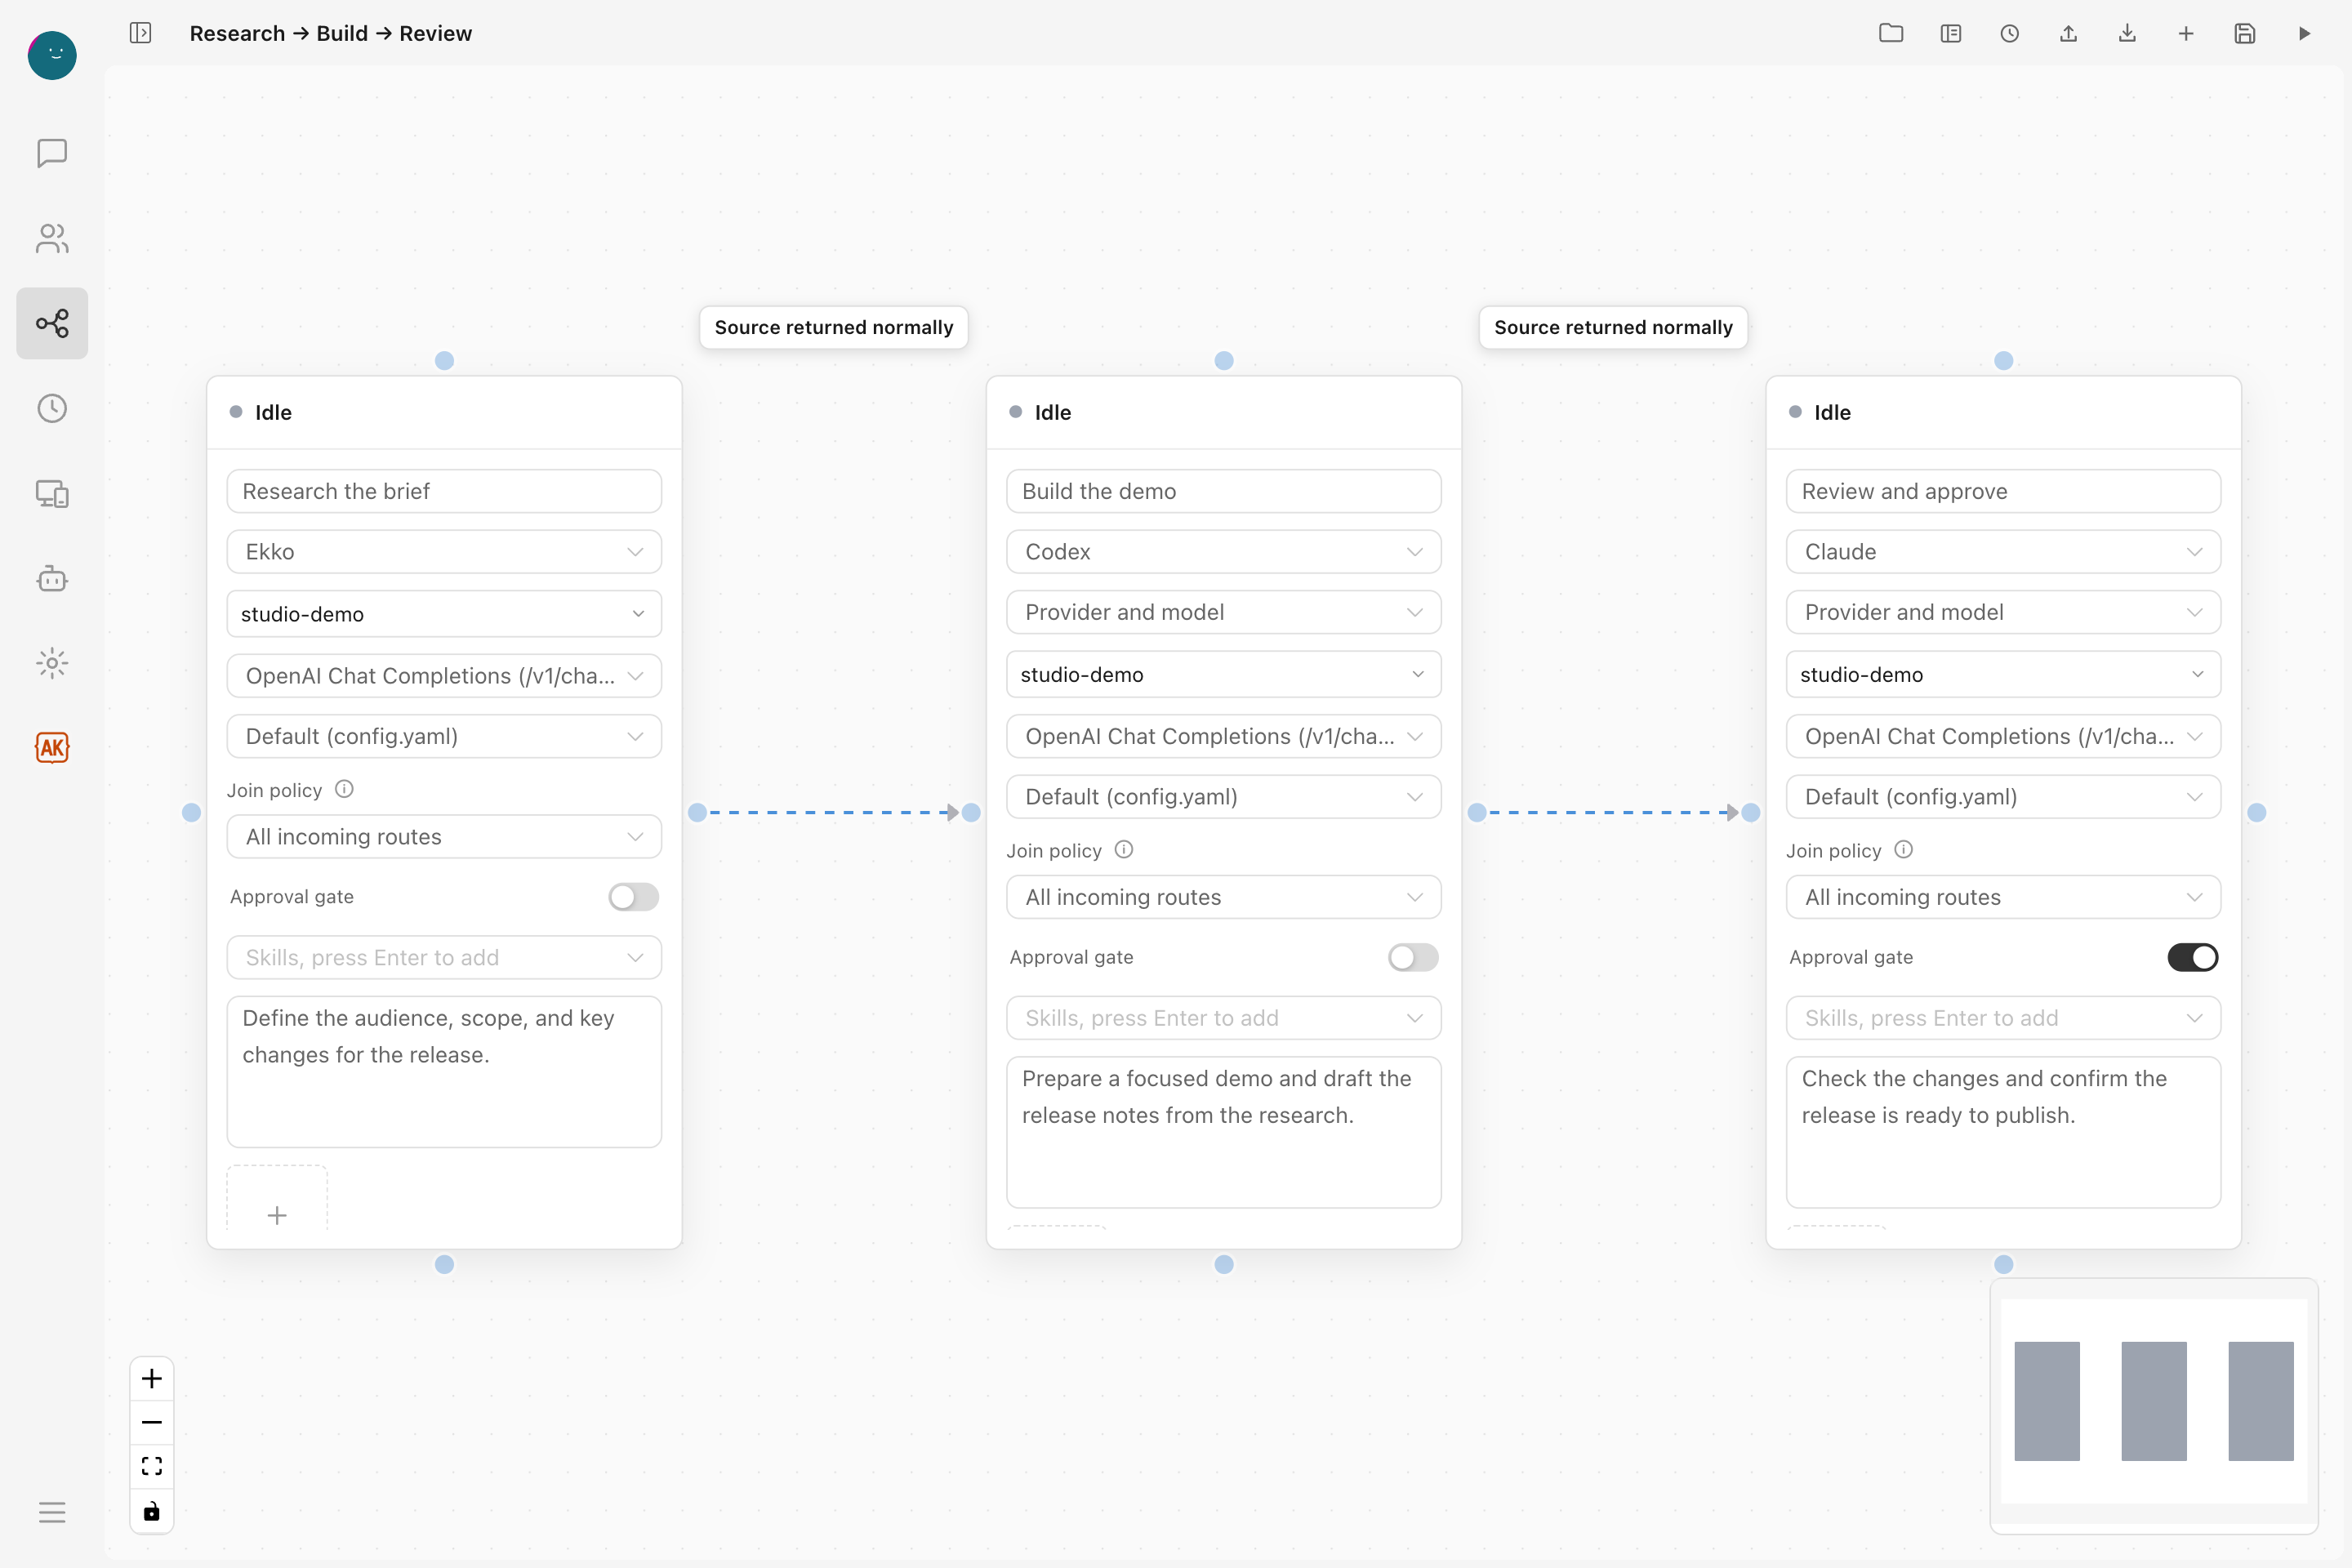Toggle the side panel collapse icon
Screen dimensions: 2352x1568
(140, 33)
